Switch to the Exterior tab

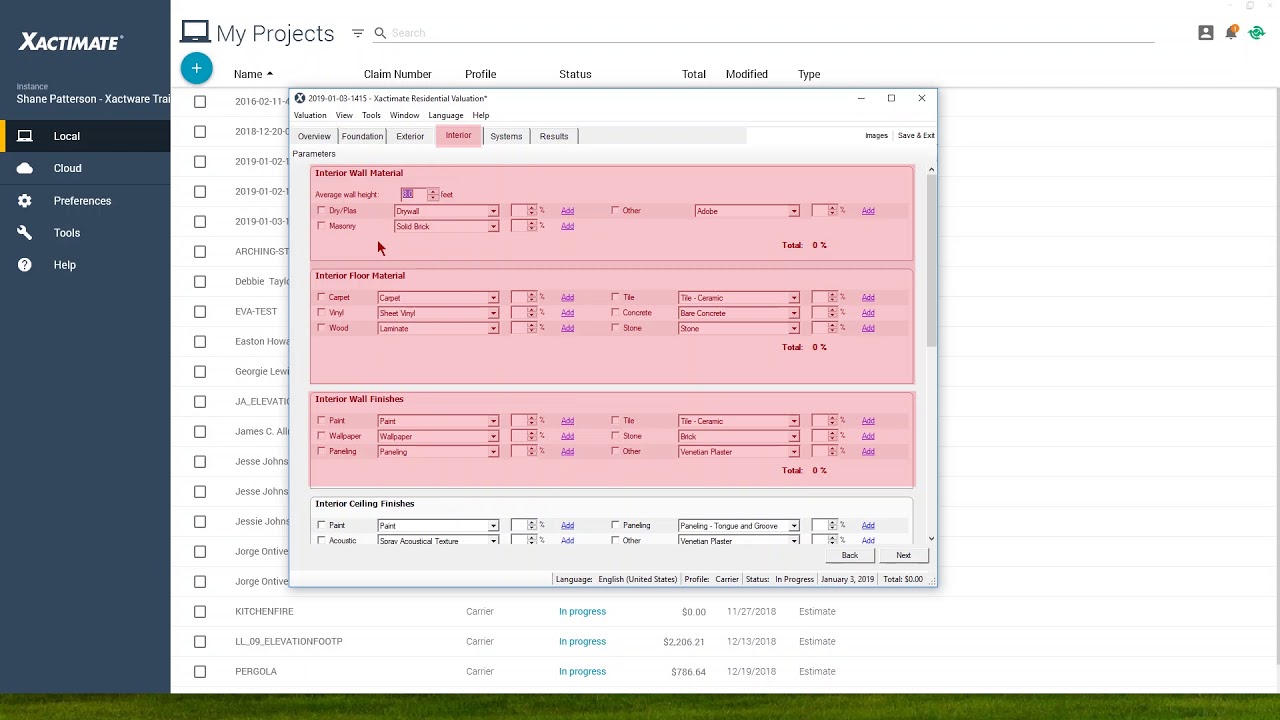410,136
